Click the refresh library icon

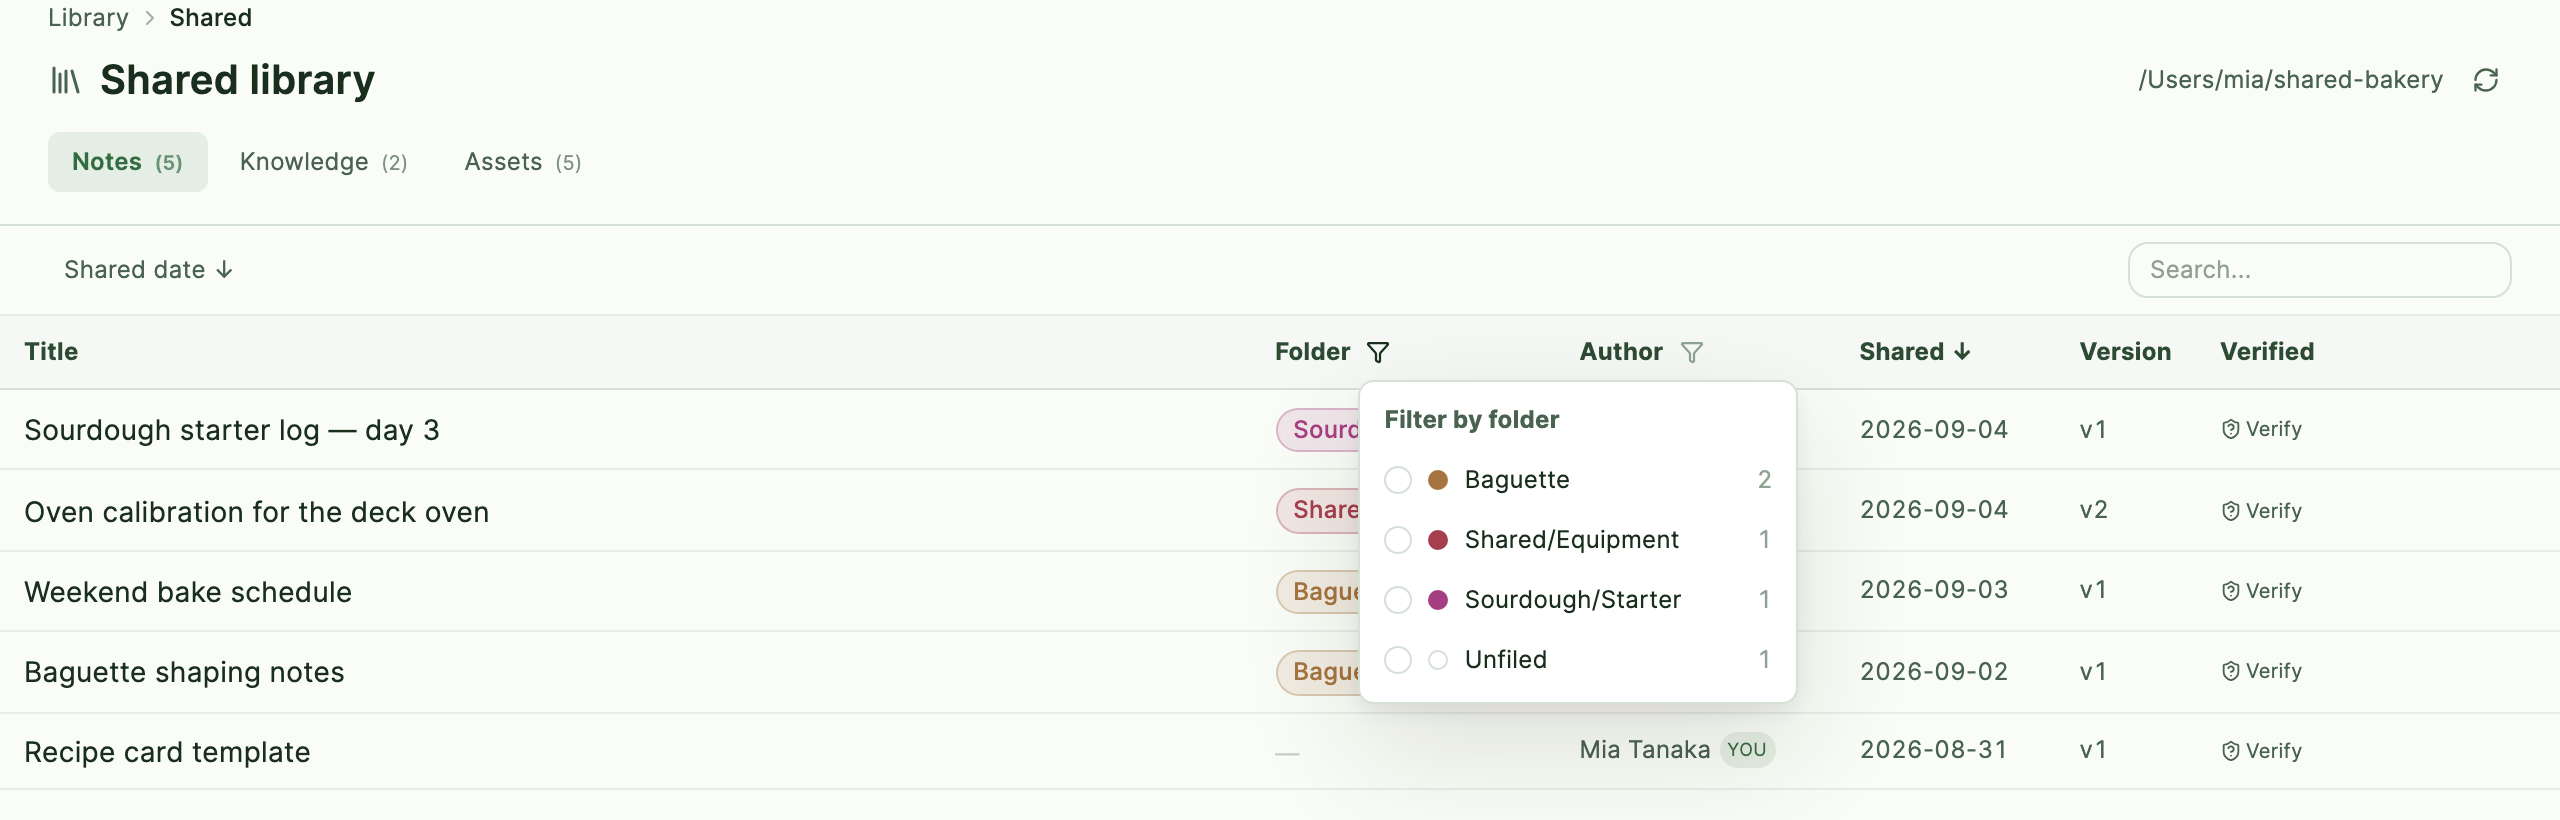click(2486, 80)
